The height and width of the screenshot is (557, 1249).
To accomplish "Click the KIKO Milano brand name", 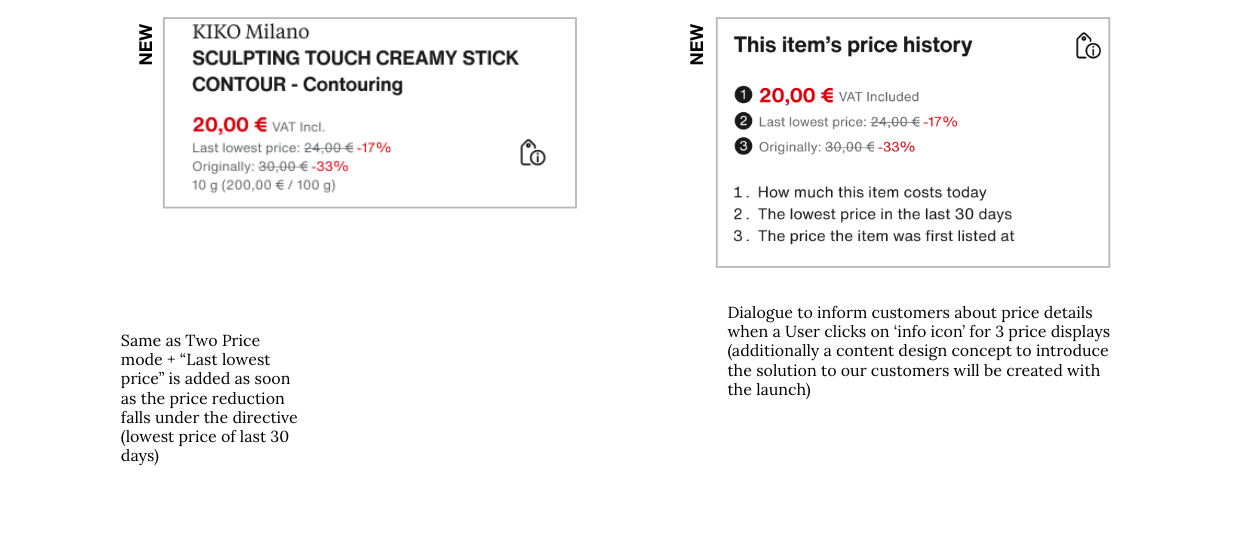I will [251, 32].
